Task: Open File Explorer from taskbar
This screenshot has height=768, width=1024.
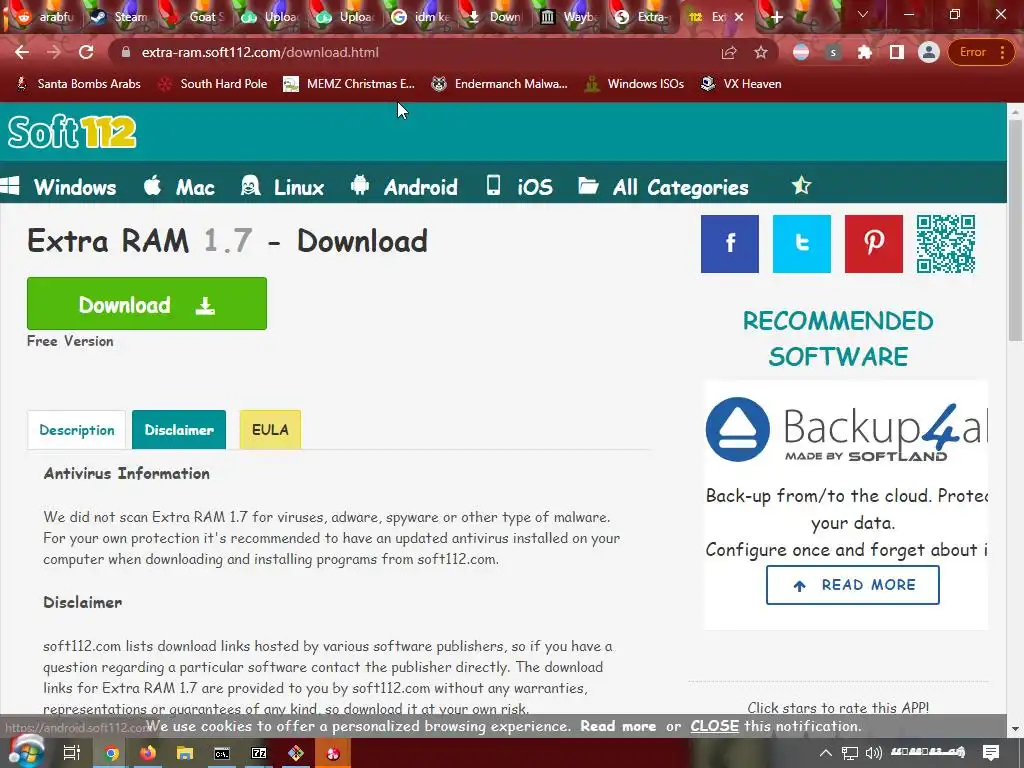Action: point(185,753)
